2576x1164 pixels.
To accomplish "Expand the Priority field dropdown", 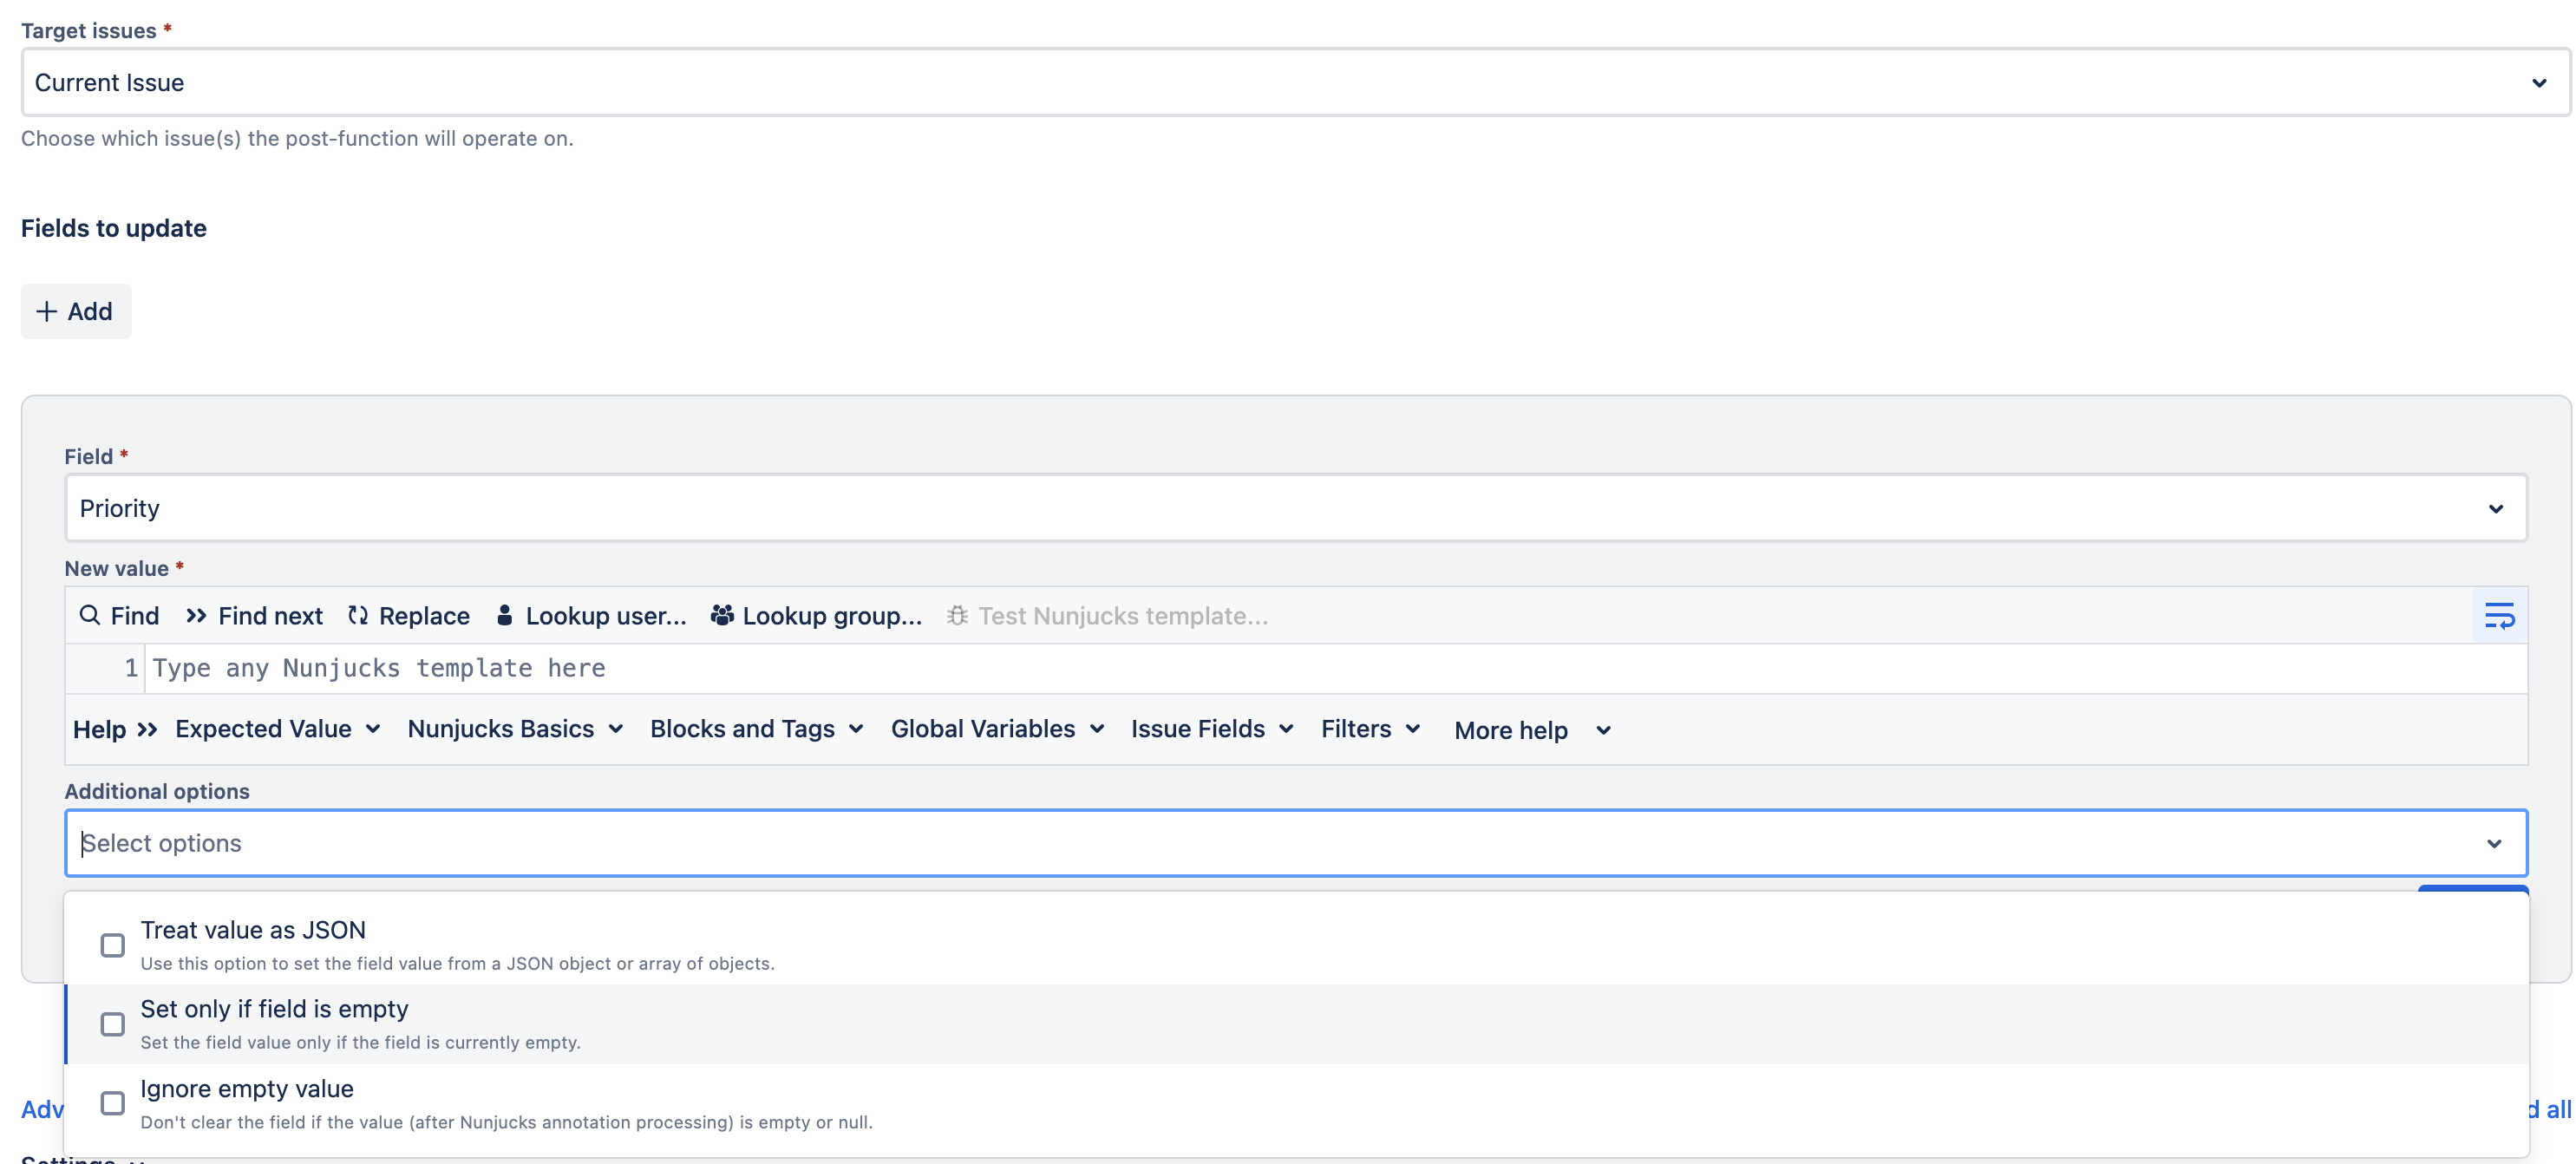I will click(x=1296, y=508).
